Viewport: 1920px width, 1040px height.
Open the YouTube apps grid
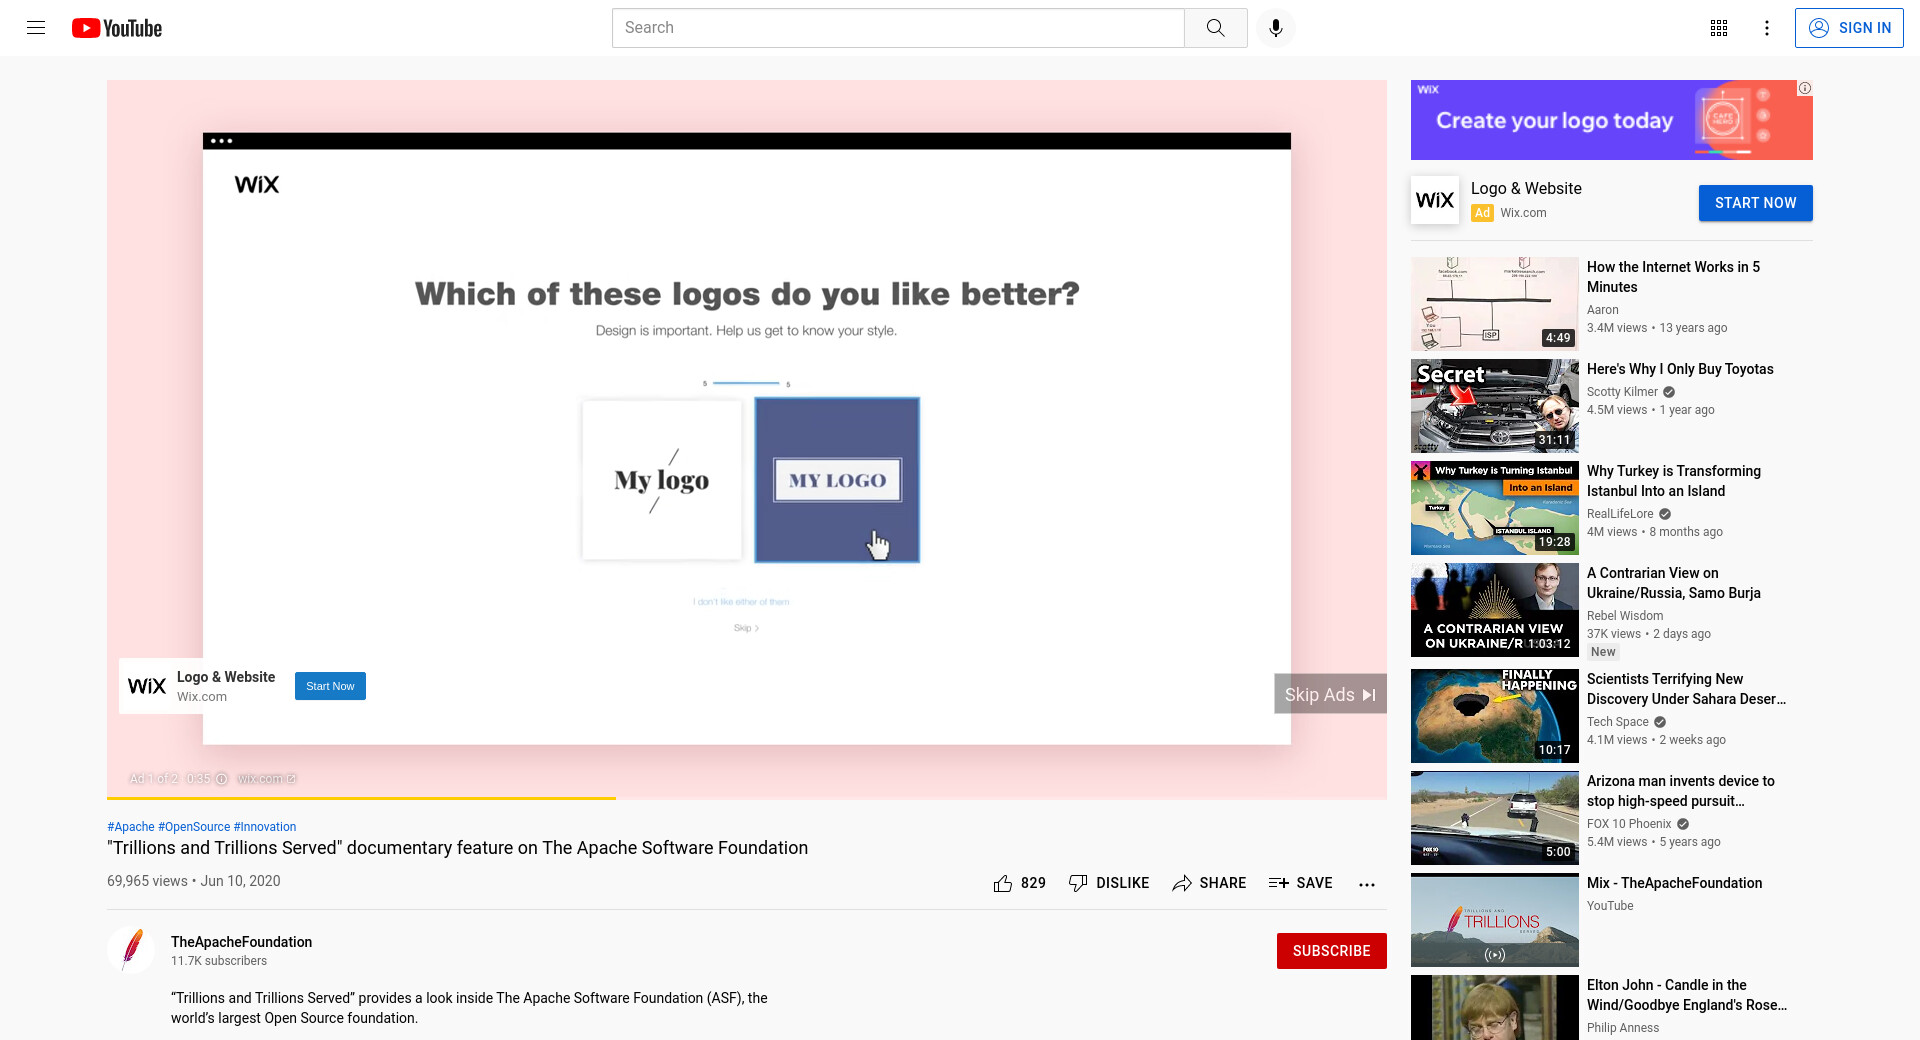[1719, 28]
